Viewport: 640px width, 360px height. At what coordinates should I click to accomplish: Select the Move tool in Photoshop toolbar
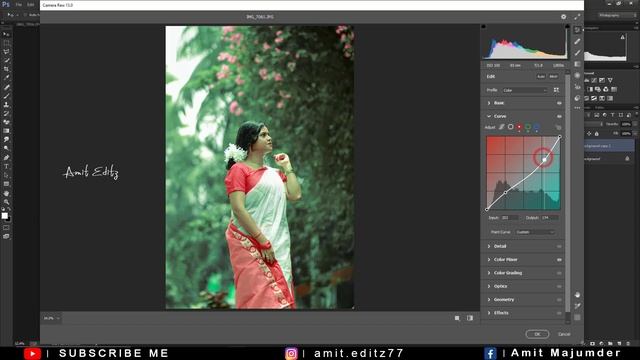(6, 34)
